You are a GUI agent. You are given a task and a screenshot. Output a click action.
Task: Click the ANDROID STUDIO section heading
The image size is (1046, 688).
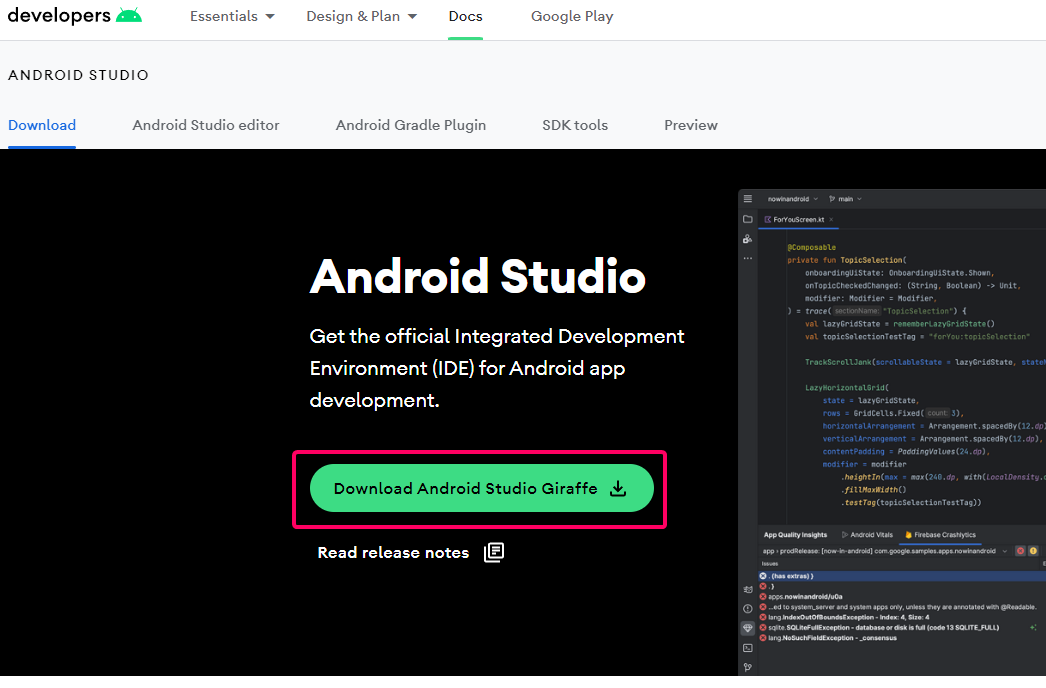click(x=79, y=75)
